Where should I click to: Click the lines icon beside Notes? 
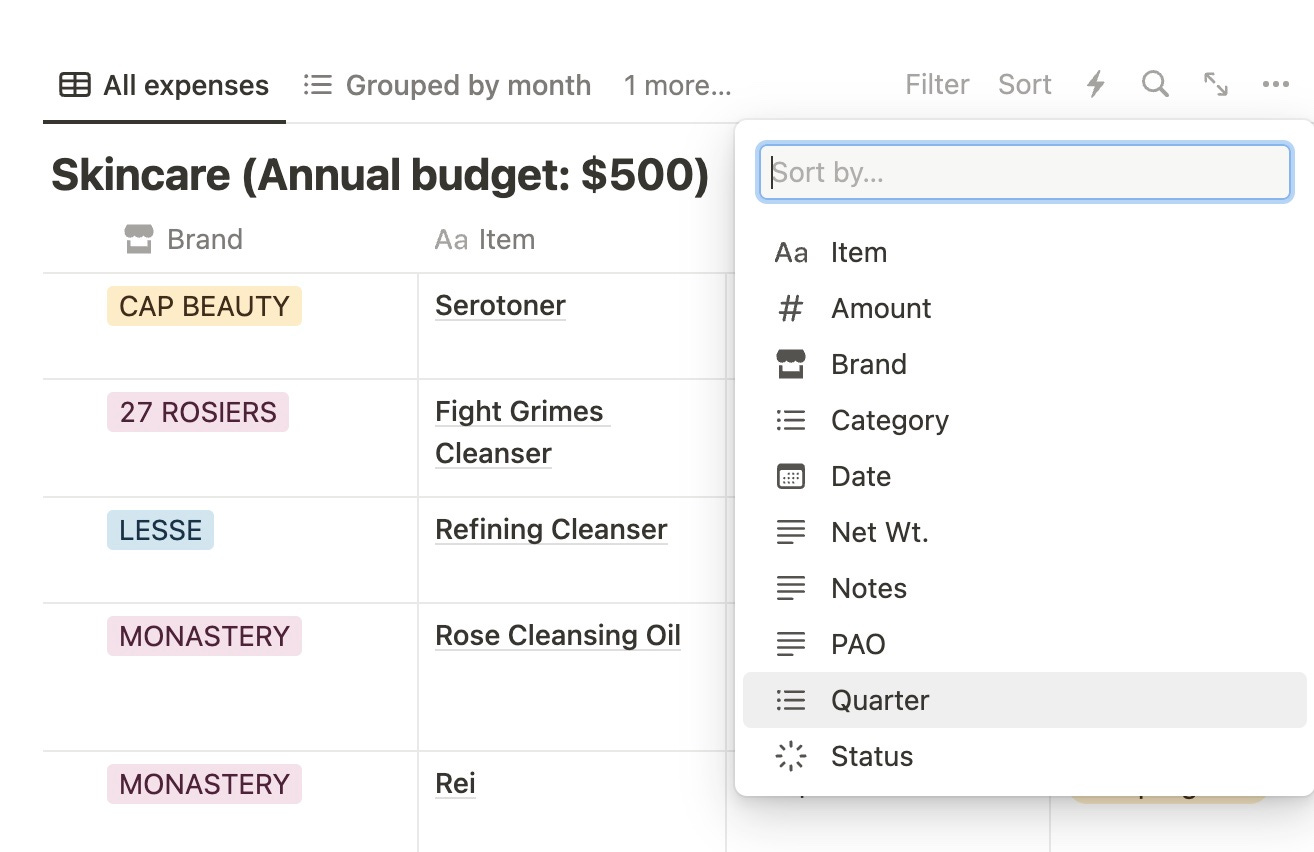[790, 588]
